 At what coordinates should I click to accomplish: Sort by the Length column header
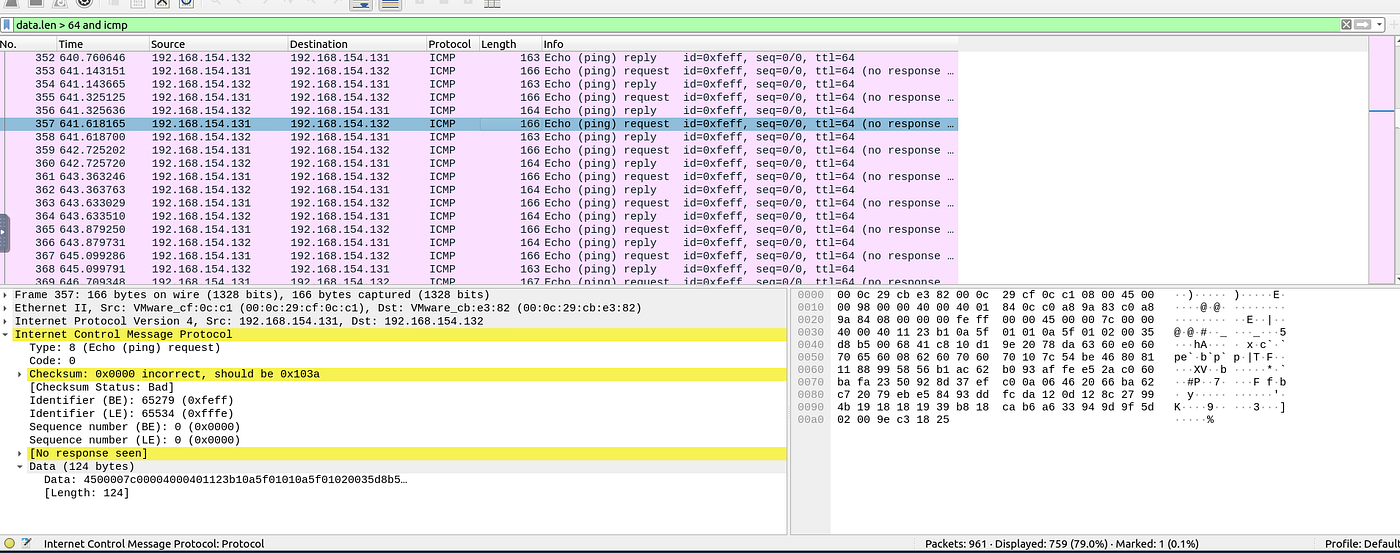click(x=509, y=44)
